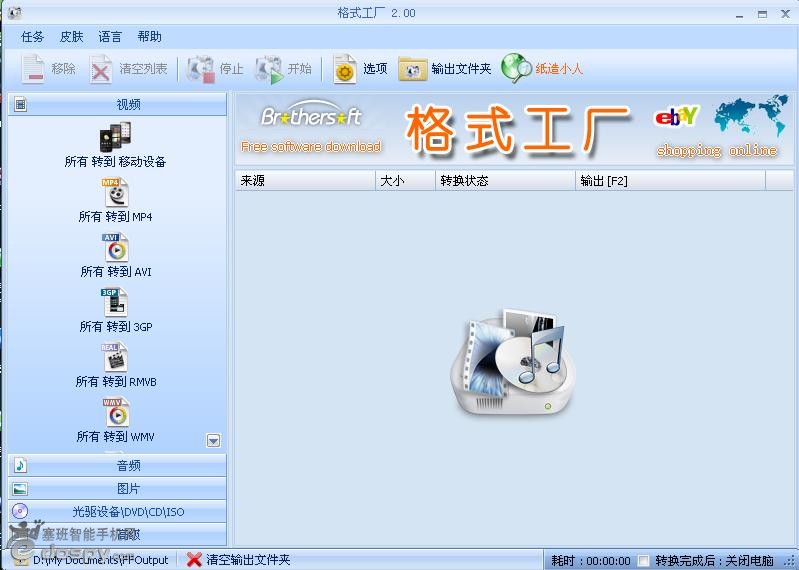The height and width of the screenshot is (570, 799).
Task: Click the world map image in banner
Action: tap(750, 115)
